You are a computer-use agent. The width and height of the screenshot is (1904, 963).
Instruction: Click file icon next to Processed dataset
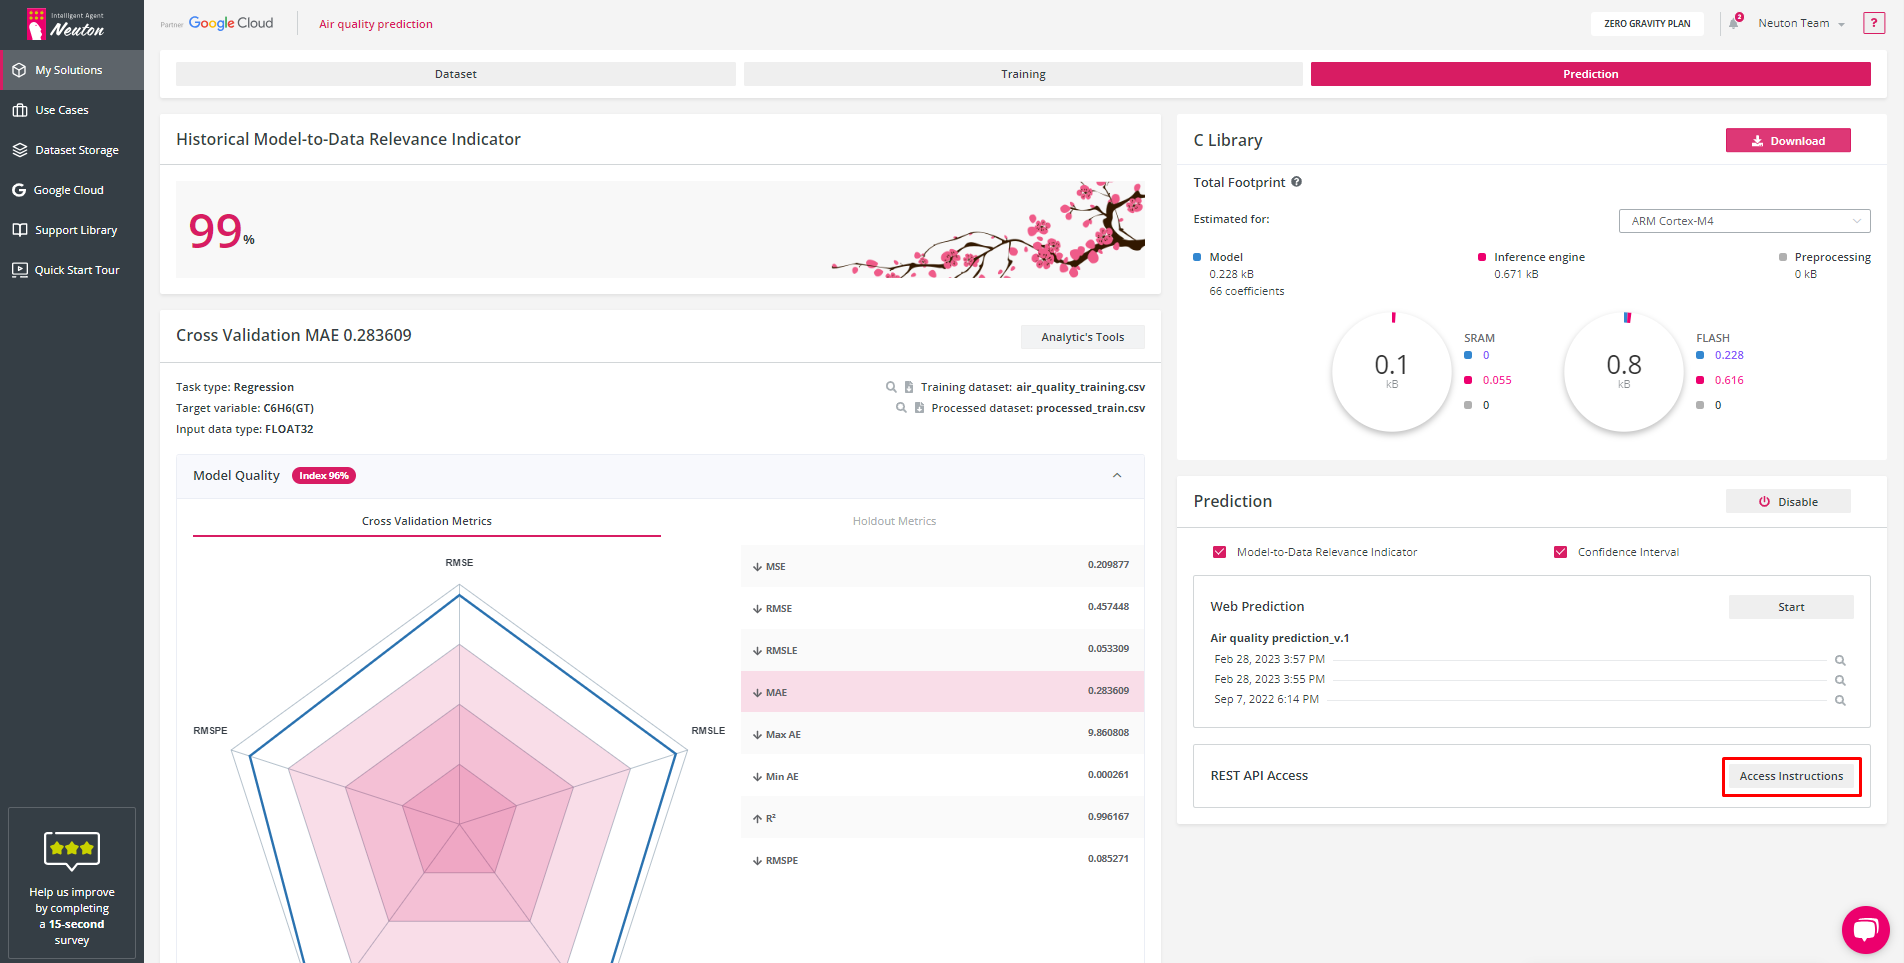click(x=919, y=408)
